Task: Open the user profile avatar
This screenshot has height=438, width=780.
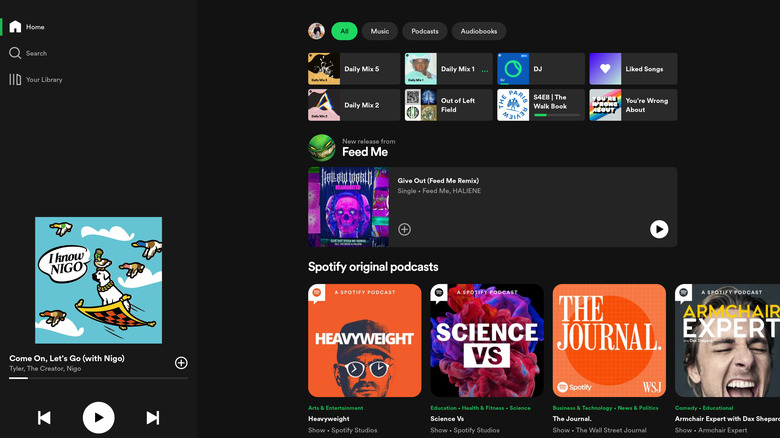Action: [x=316, y=31]
